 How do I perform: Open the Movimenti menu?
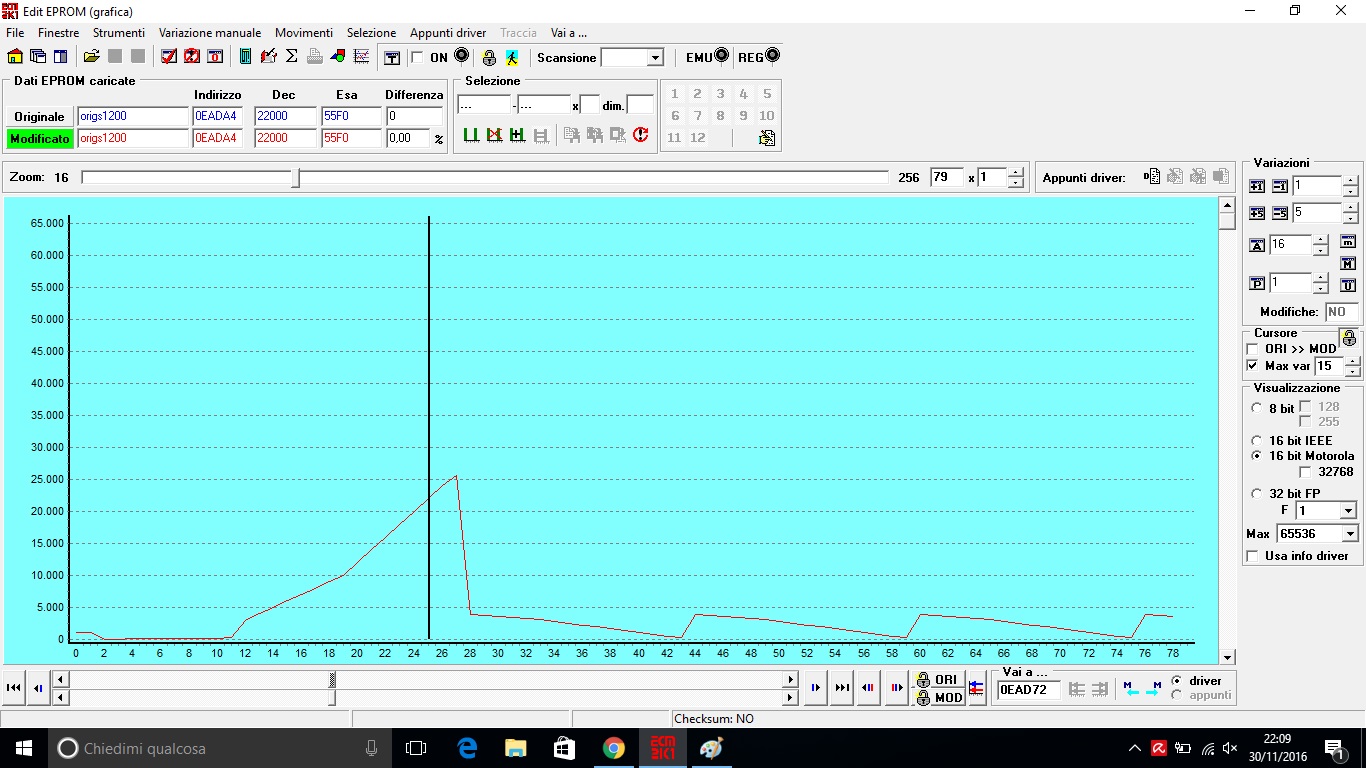pos(304,33)
